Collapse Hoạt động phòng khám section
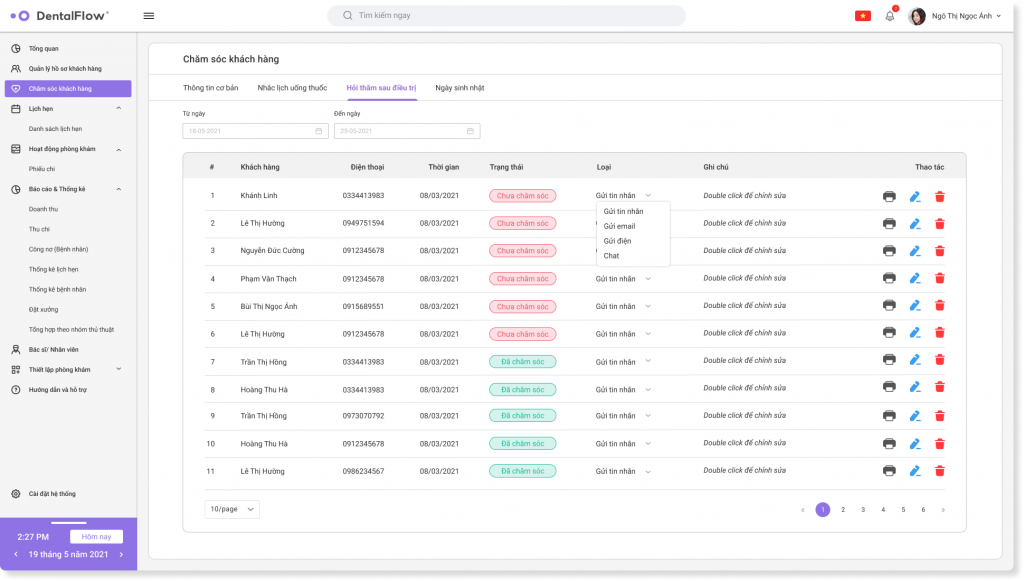Image resolution: width=1024 pixels, height=581 pixels. point(119,149)
